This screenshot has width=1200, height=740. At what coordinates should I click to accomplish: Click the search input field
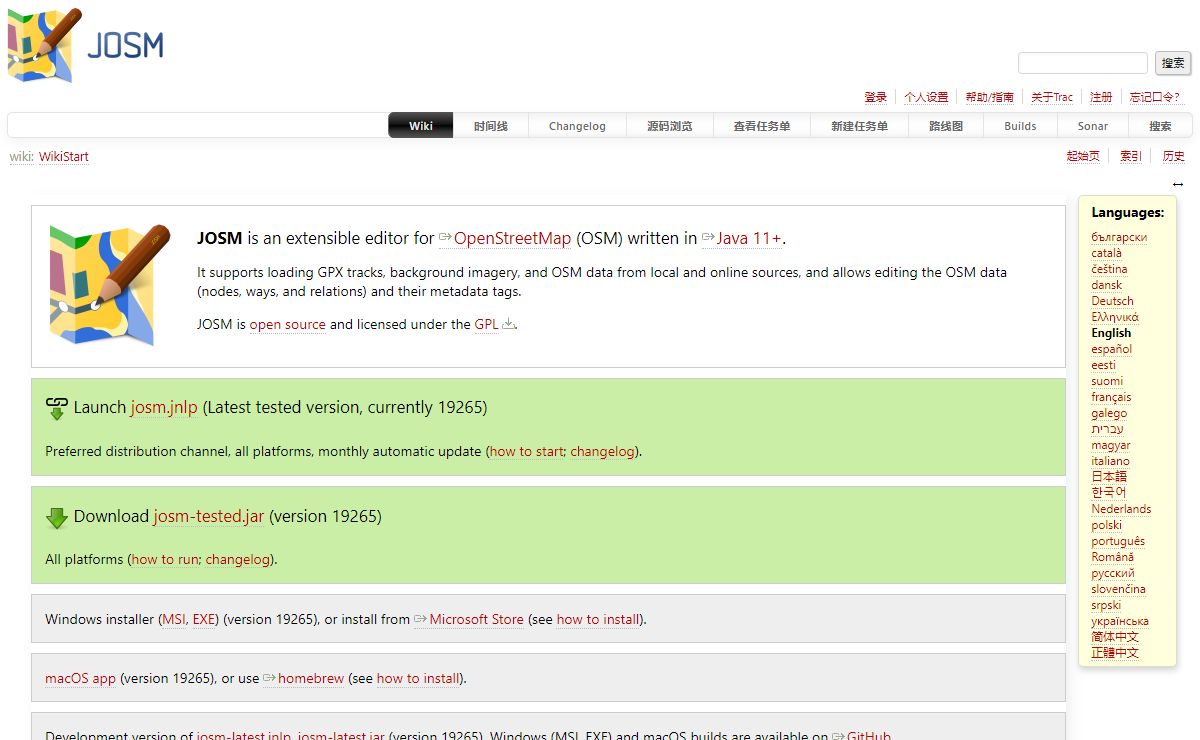point(1083,63)
